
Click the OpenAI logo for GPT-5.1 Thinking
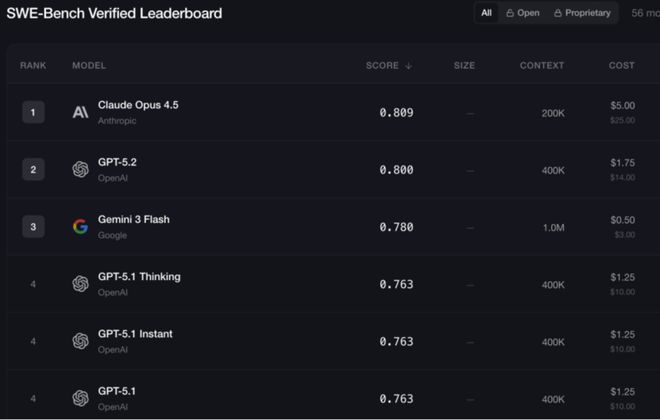pyautogui.click(x=81, y=284)
